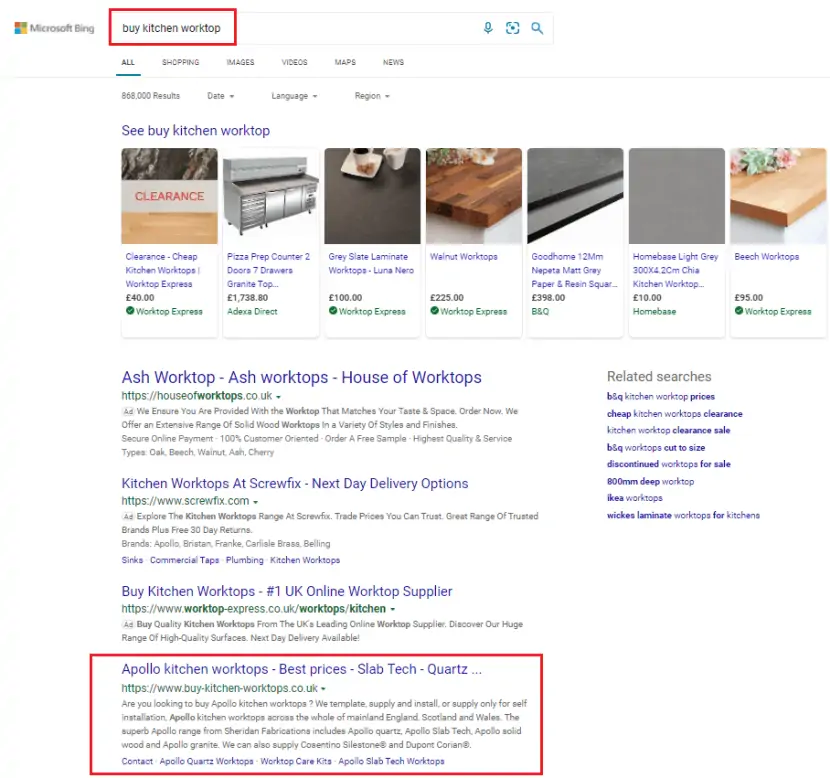Open 'Ash Worktop - House of Worktops' result
Viewport: 830px width, 778px height.
[x=301, y=377]
